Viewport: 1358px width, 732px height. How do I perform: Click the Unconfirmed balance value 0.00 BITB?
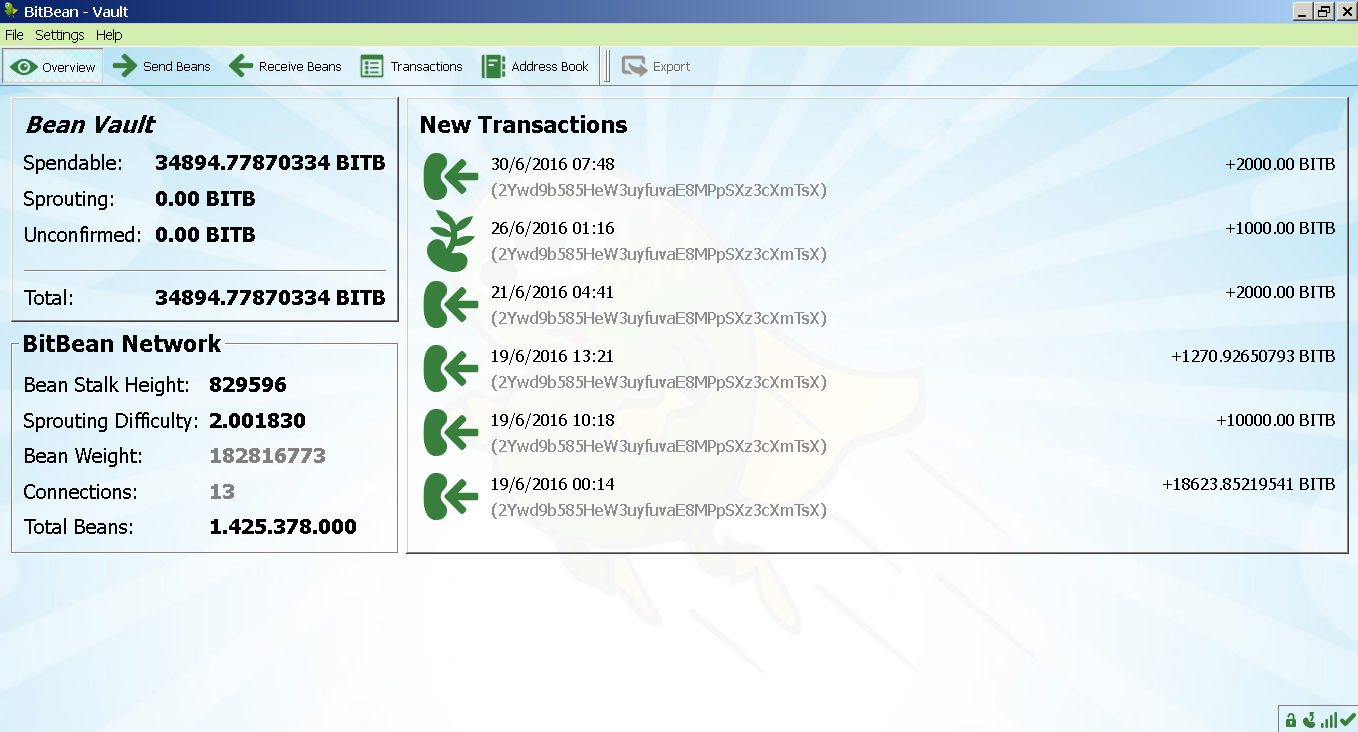point(205,235)
